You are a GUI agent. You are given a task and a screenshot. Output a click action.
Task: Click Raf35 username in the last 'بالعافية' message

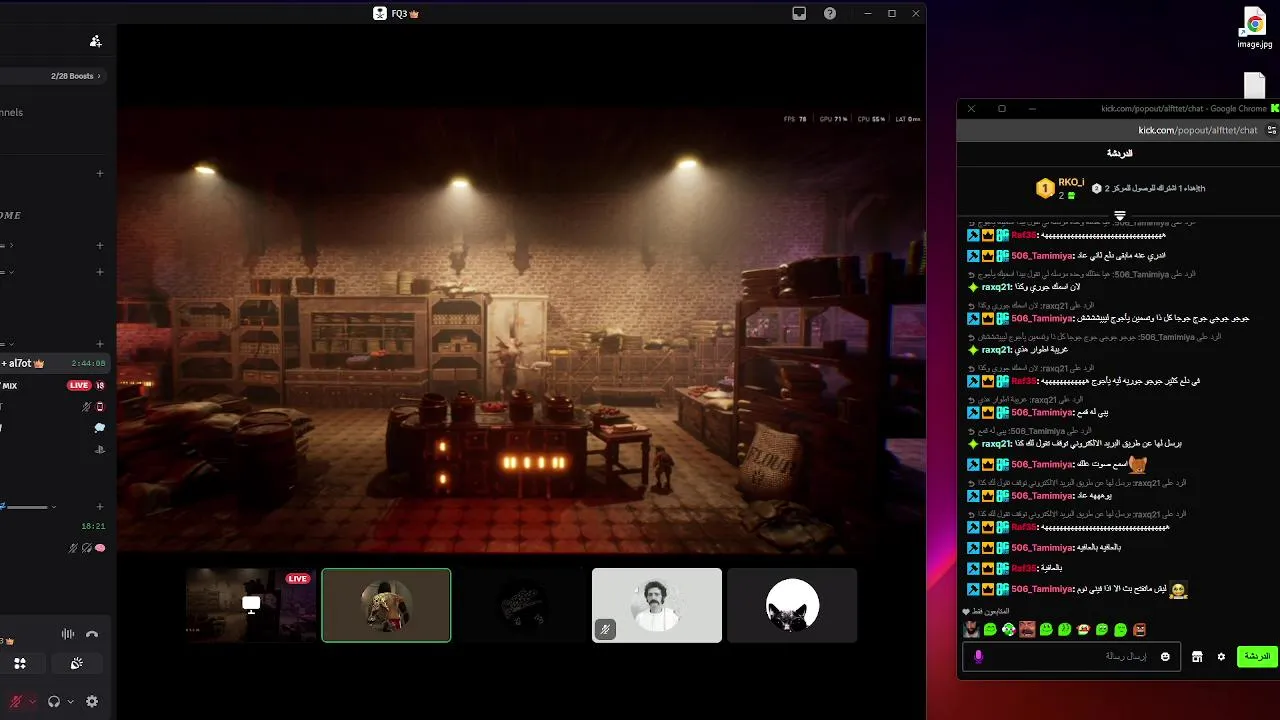1024,568
